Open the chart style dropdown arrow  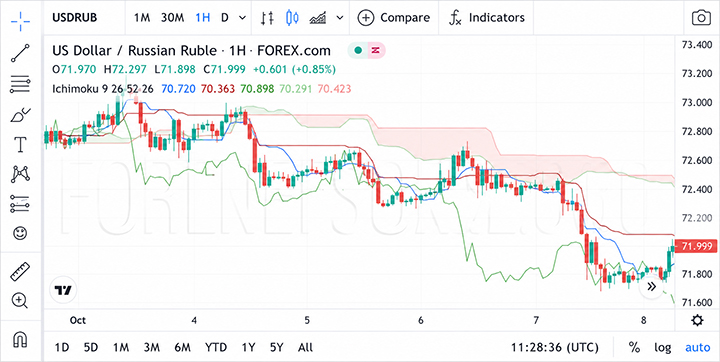coord(340,18)
